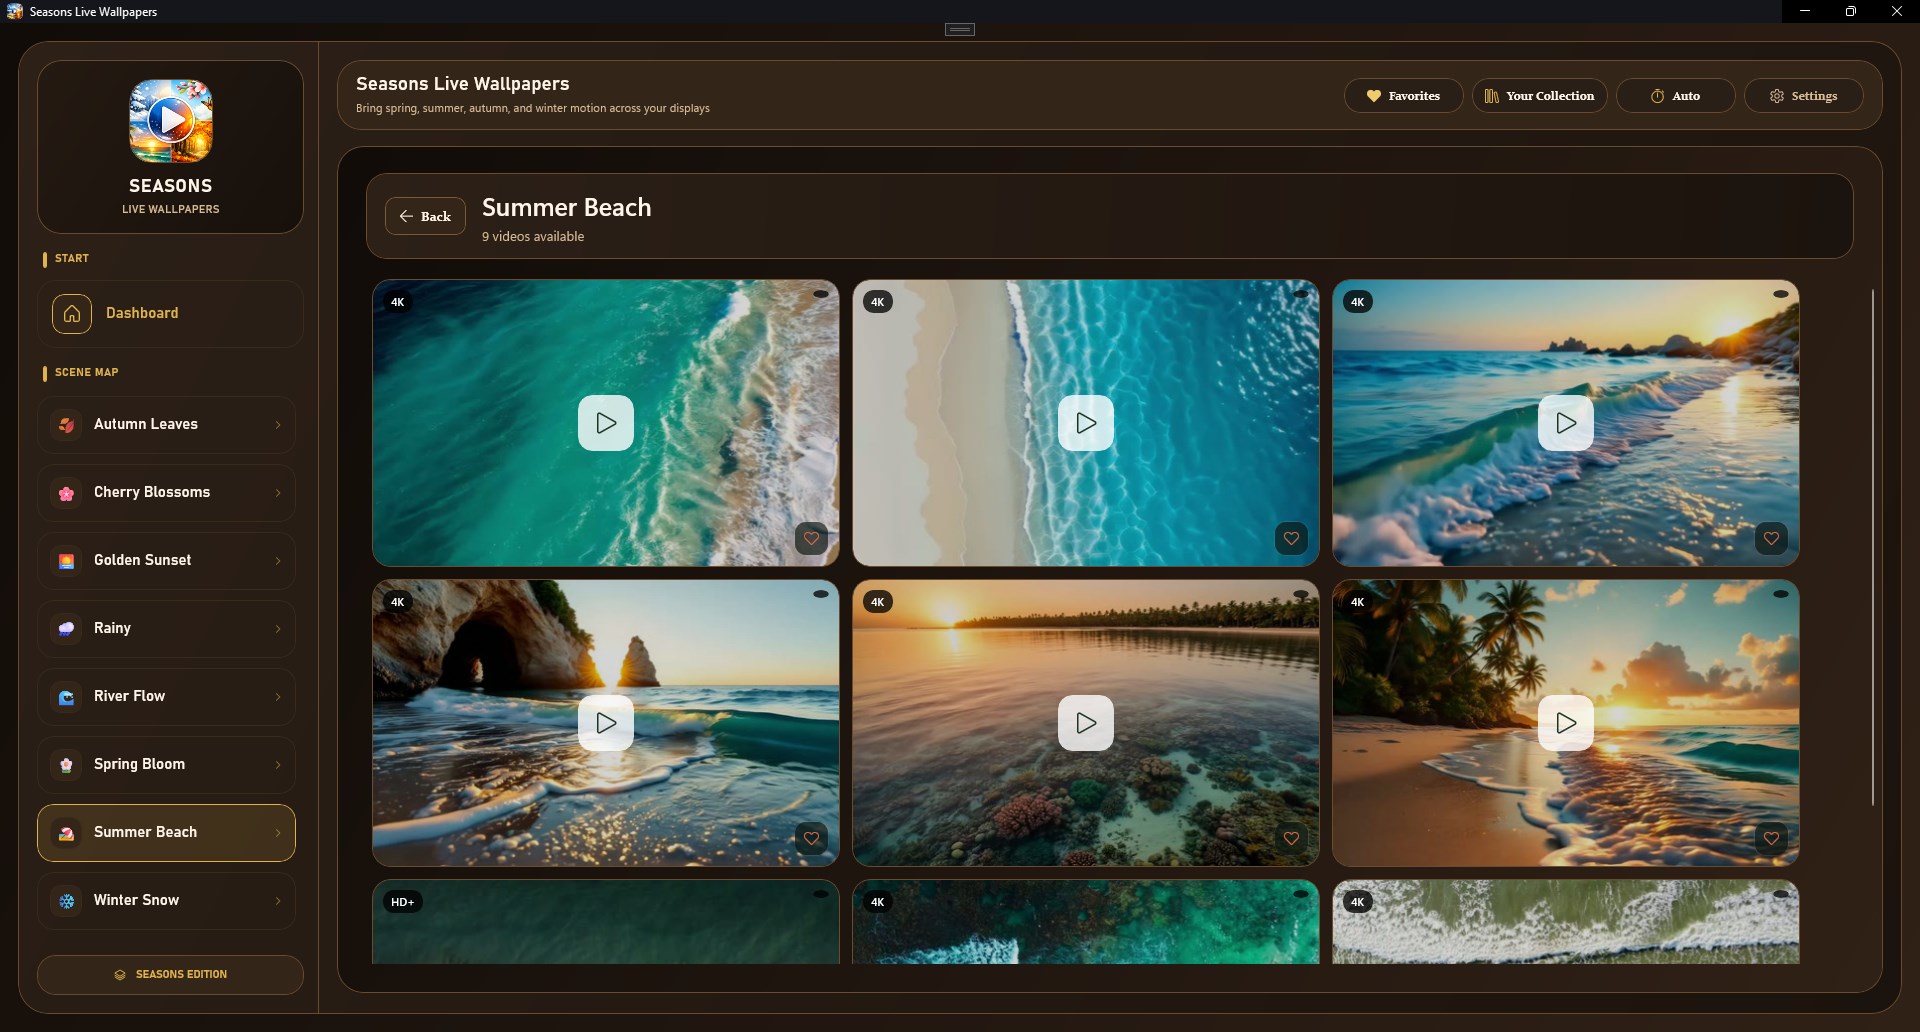Play the palm tree beach sunset video
The width and height of the screenshot is (1920, 1032).
click(1566, 723)
